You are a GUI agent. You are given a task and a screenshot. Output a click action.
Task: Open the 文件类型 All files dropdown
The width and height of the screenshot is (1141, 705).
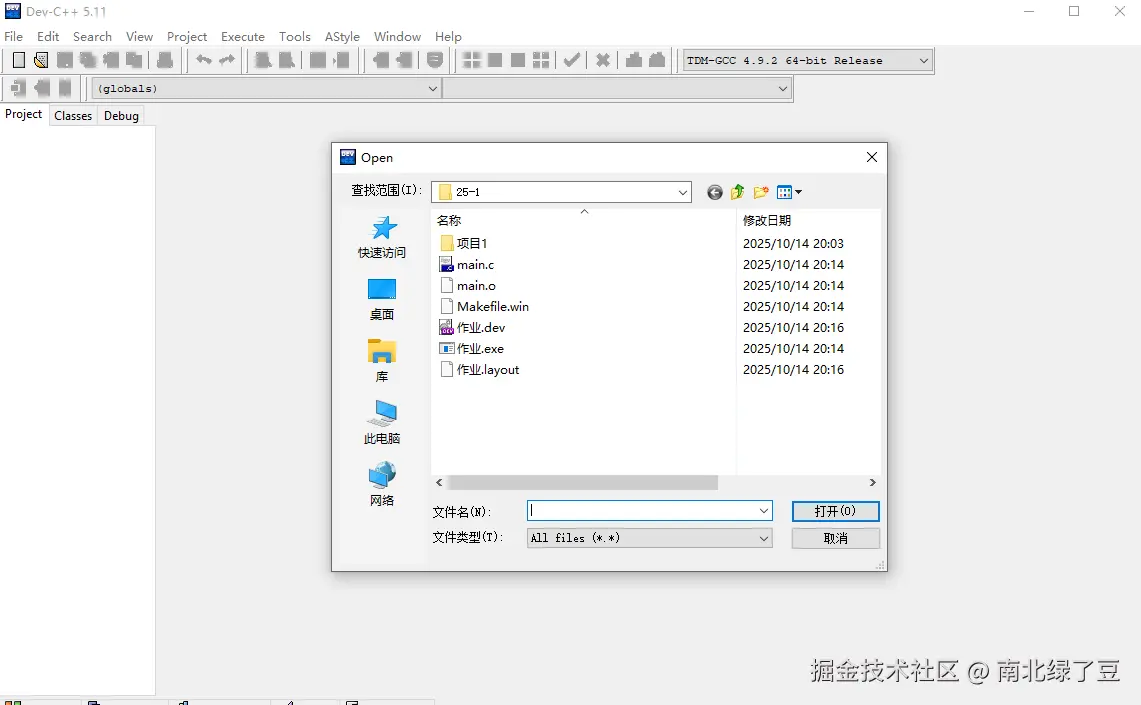click(649, 538)
